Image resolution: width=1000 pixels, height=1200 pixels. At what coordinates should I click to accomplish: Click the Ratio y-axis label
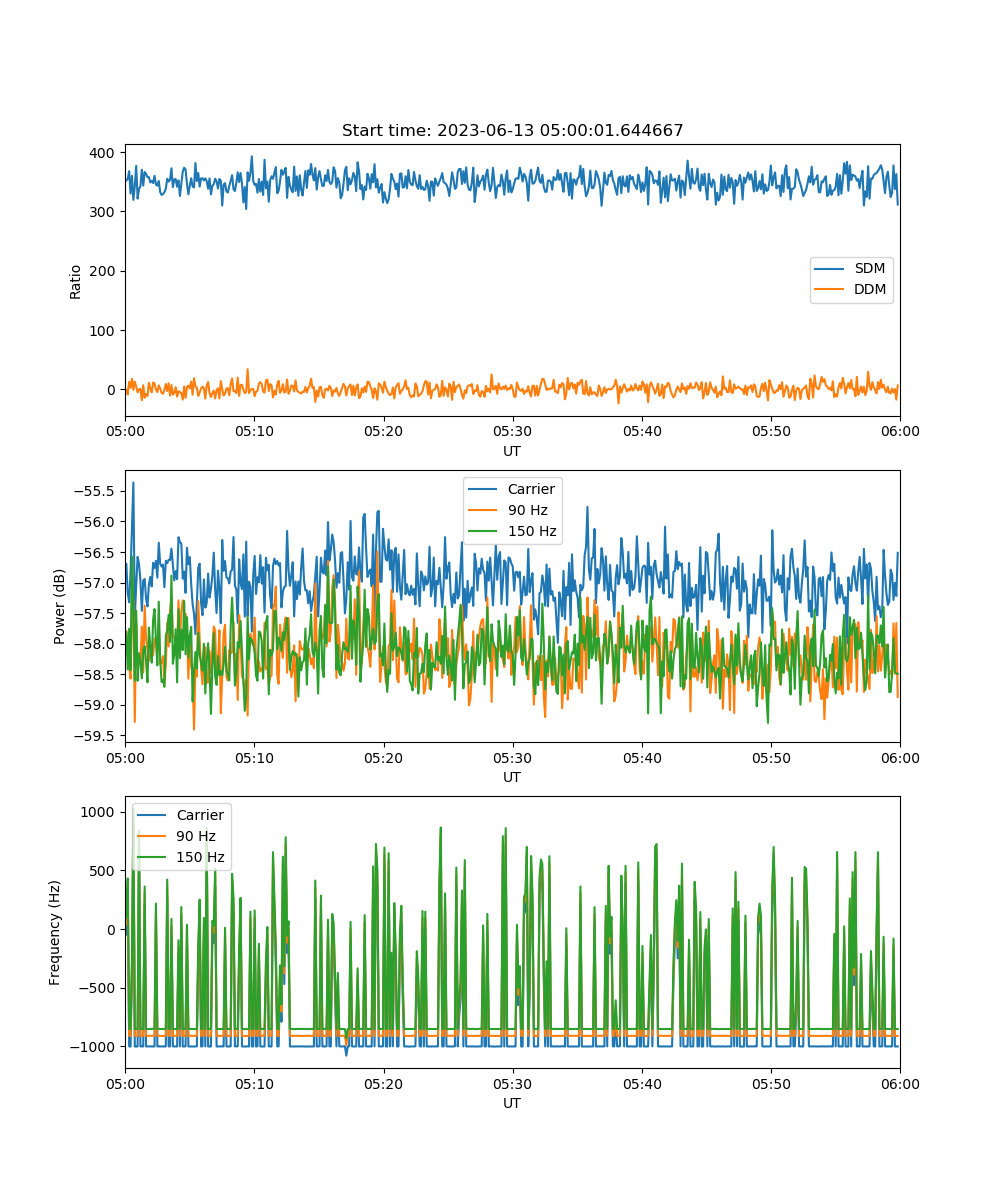pyautogui.click(x=76, y=280)
